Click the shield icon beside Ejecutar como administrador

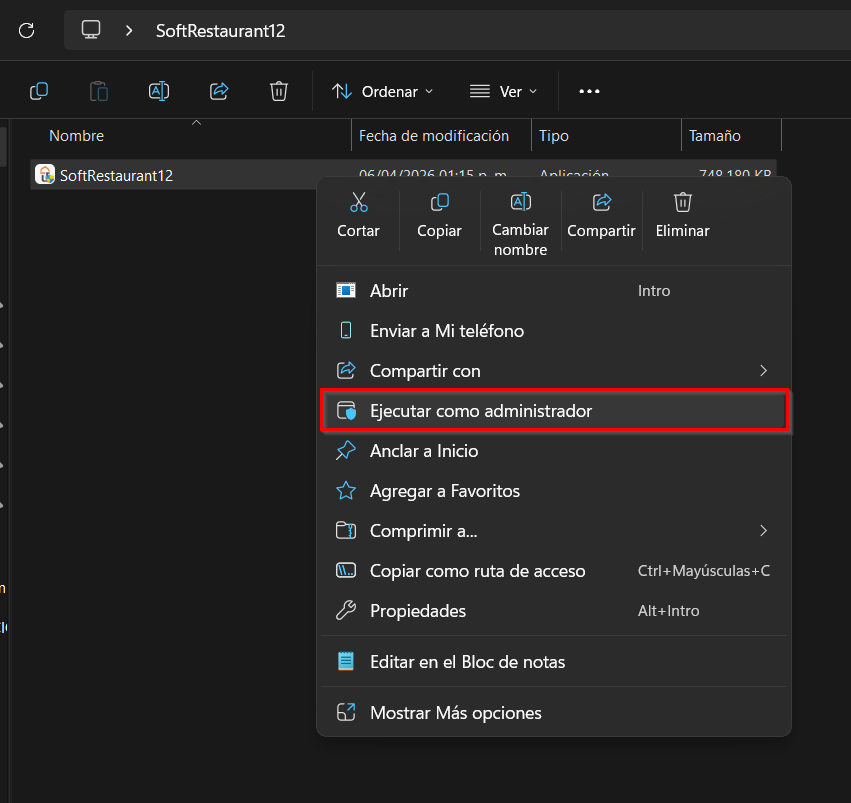coord(346,411)
